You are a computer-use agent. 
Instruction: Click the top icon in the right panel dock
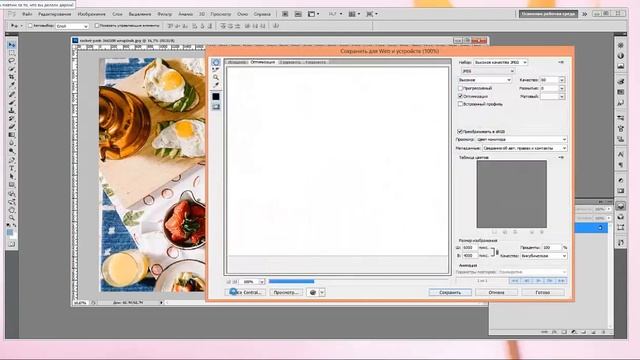pos(621,45)
